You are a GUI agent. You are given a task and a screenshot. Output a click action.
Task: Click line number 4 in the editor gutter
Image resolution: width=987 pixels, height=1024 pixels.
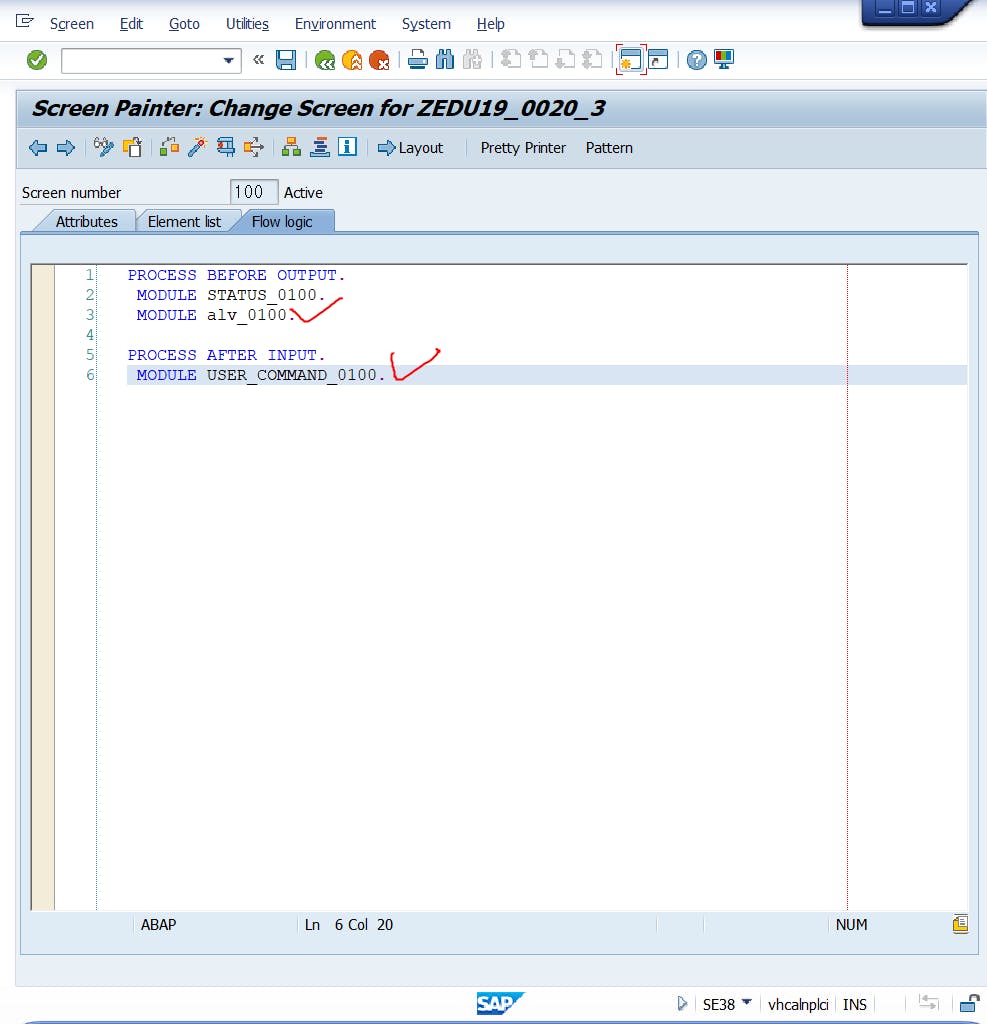89,335
